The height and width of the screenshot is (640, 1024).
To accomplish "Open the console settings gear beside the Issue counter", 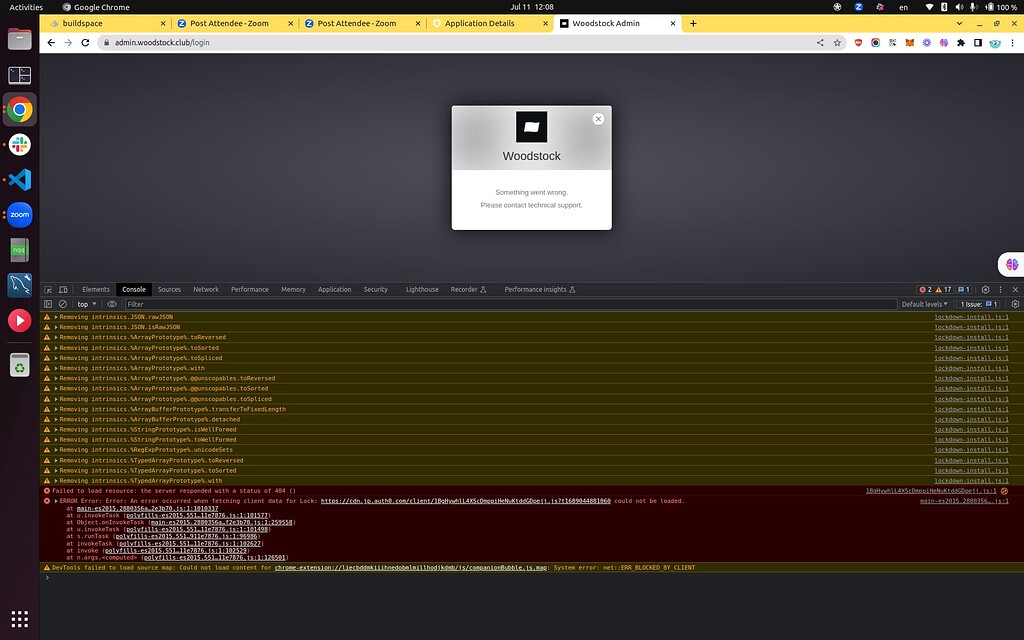I will 1015,304.
